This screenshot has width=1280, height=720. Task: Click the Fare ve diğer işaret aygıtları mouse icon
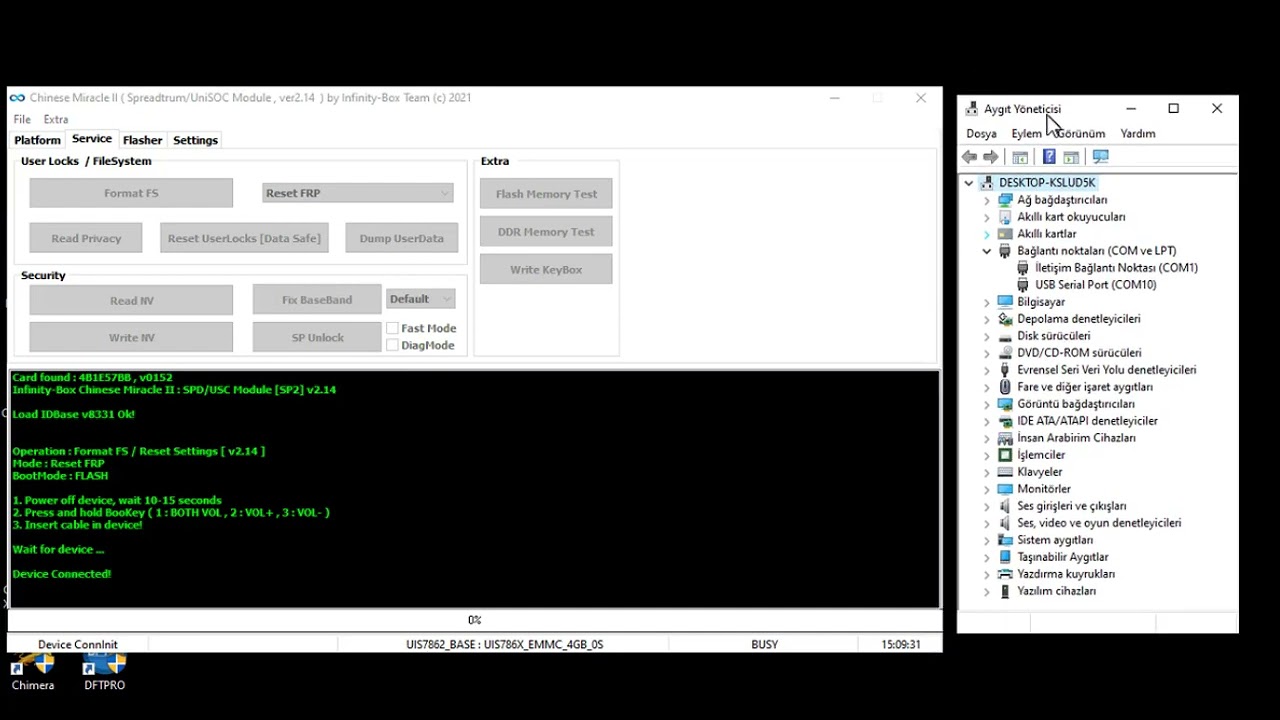coord(1005,387)
